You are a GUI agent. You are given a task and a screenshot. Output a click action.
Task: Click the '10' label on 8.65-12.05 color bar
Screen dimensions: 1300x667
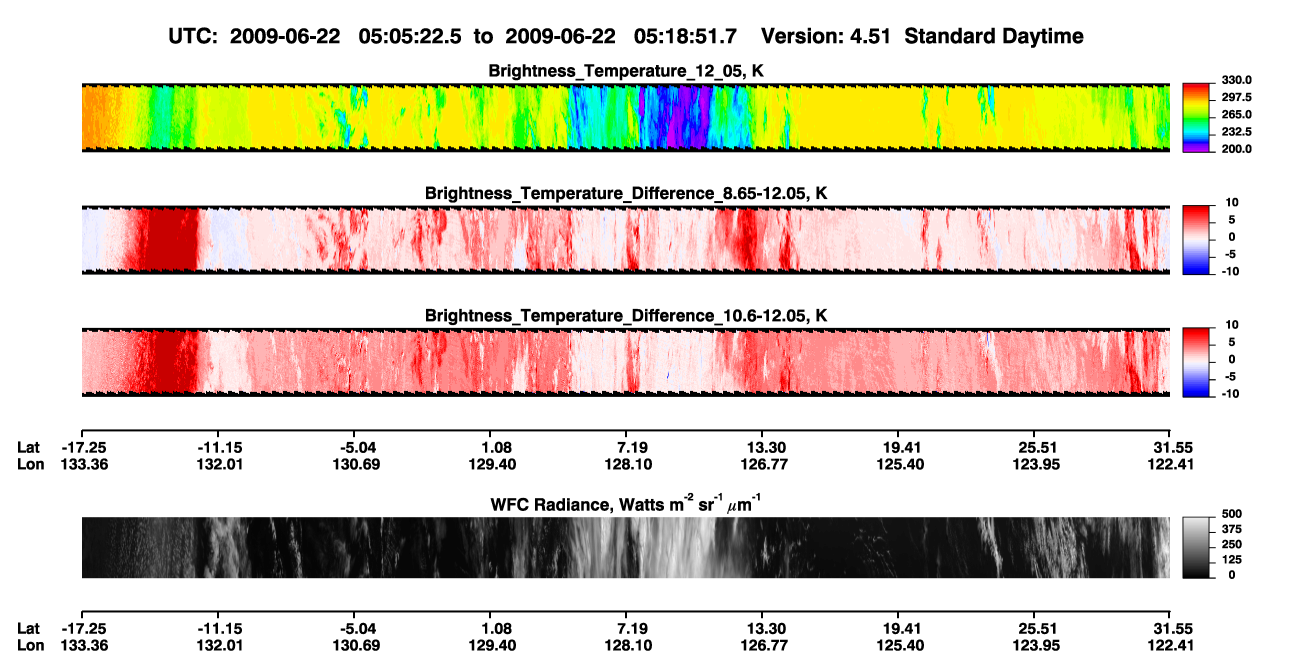(x=1232, y=202)
